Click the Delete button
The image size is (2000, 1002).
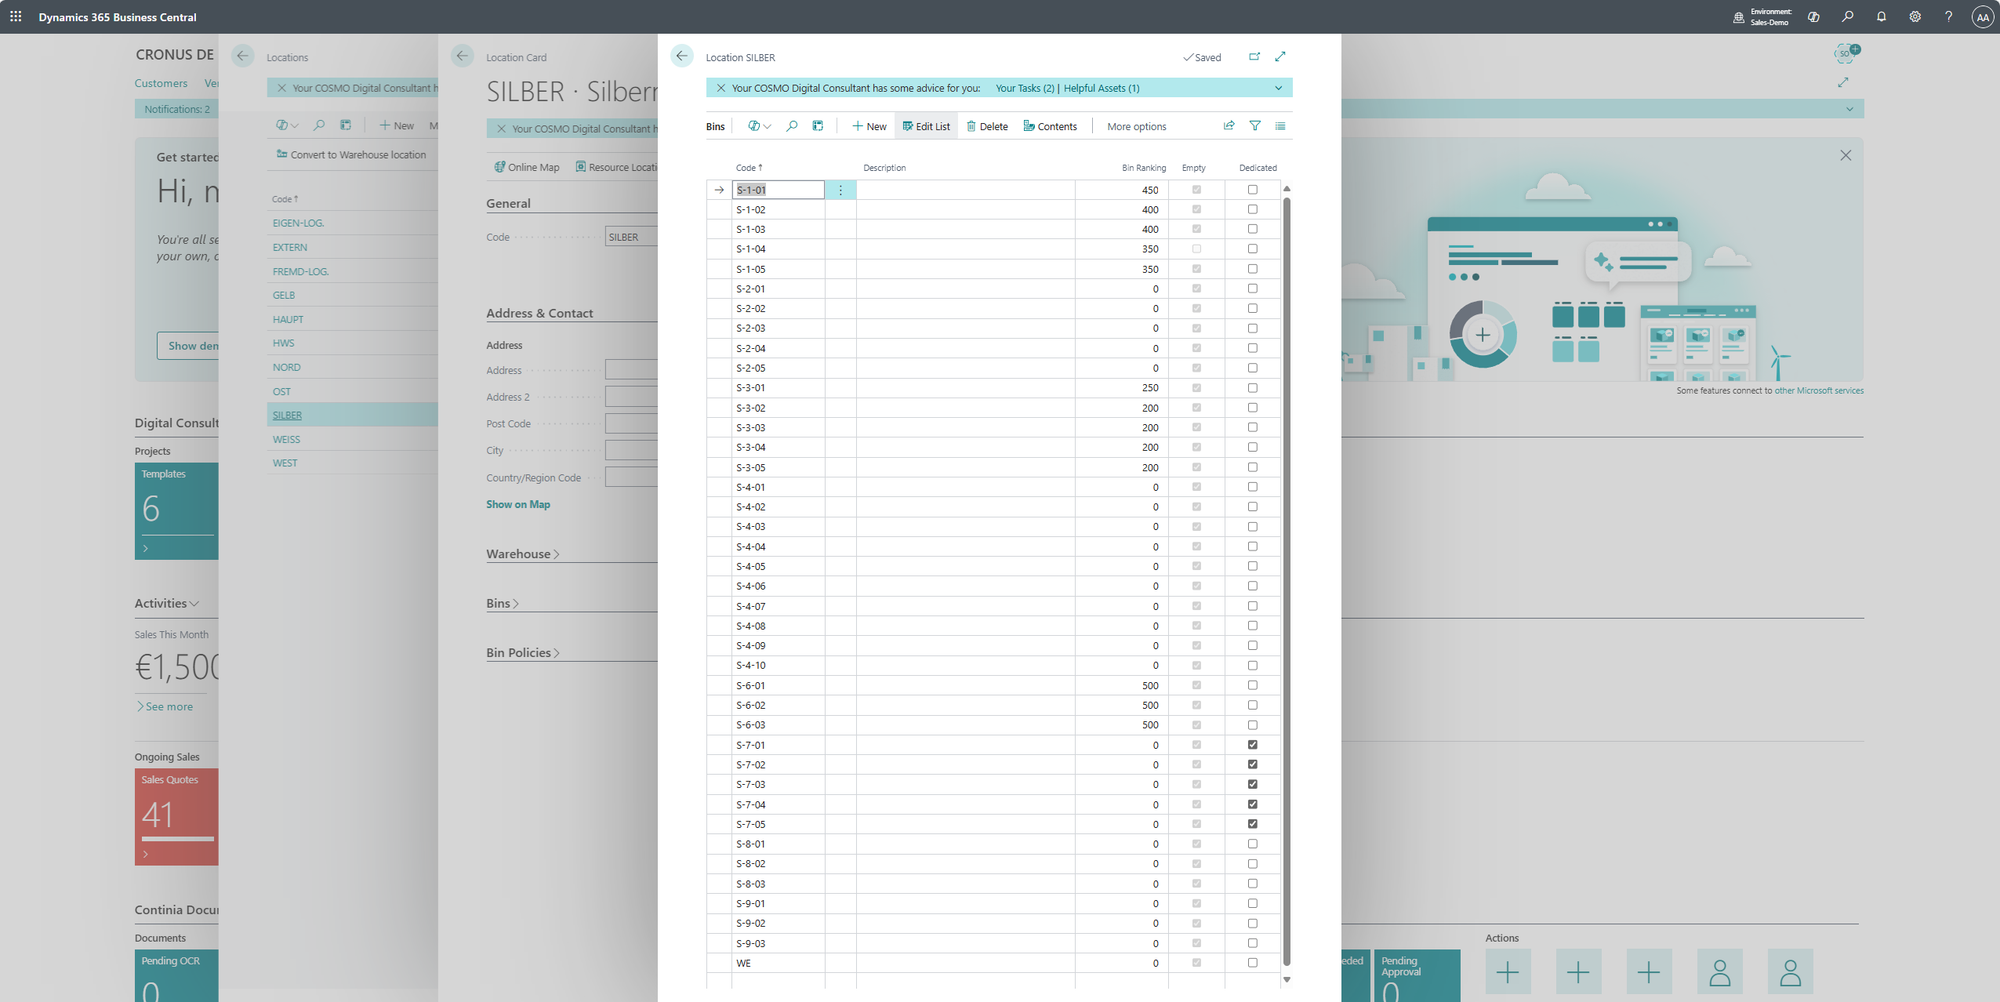pos(987,127)
